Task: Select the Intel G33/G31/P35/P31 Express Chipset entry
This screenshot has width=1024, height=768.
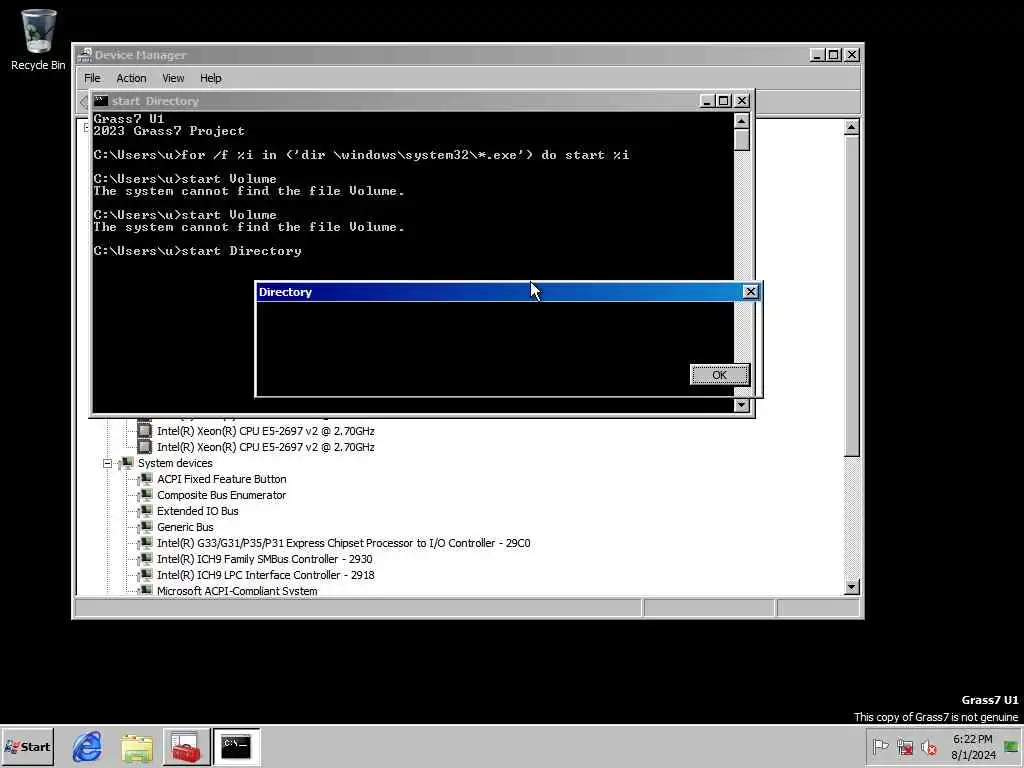Action: coord(344,543)
